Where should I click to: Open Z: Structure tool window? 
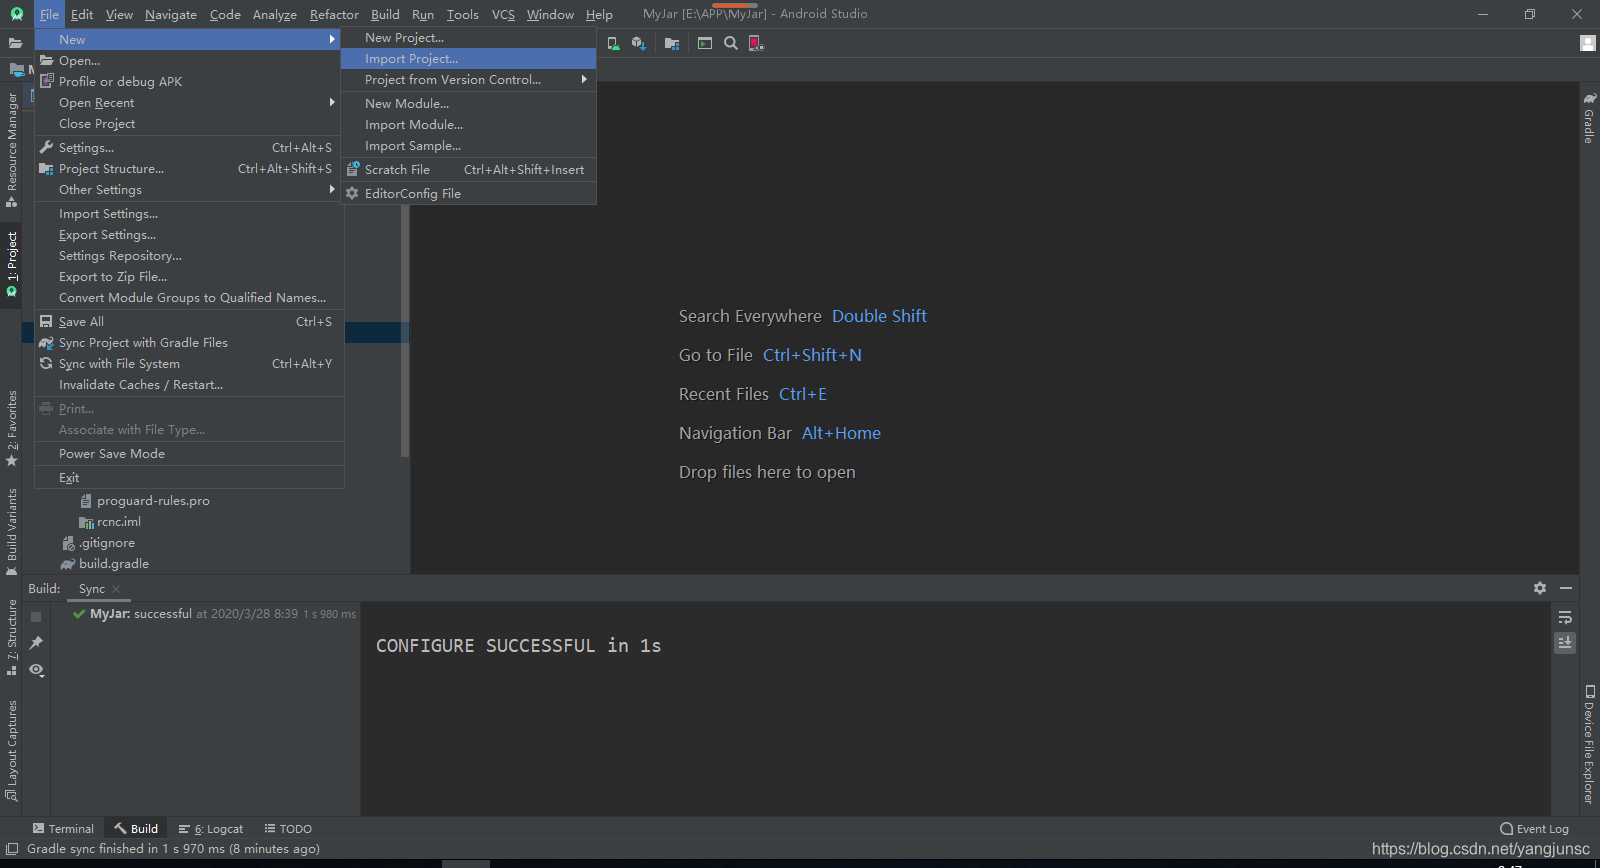[x=12, y=637]
